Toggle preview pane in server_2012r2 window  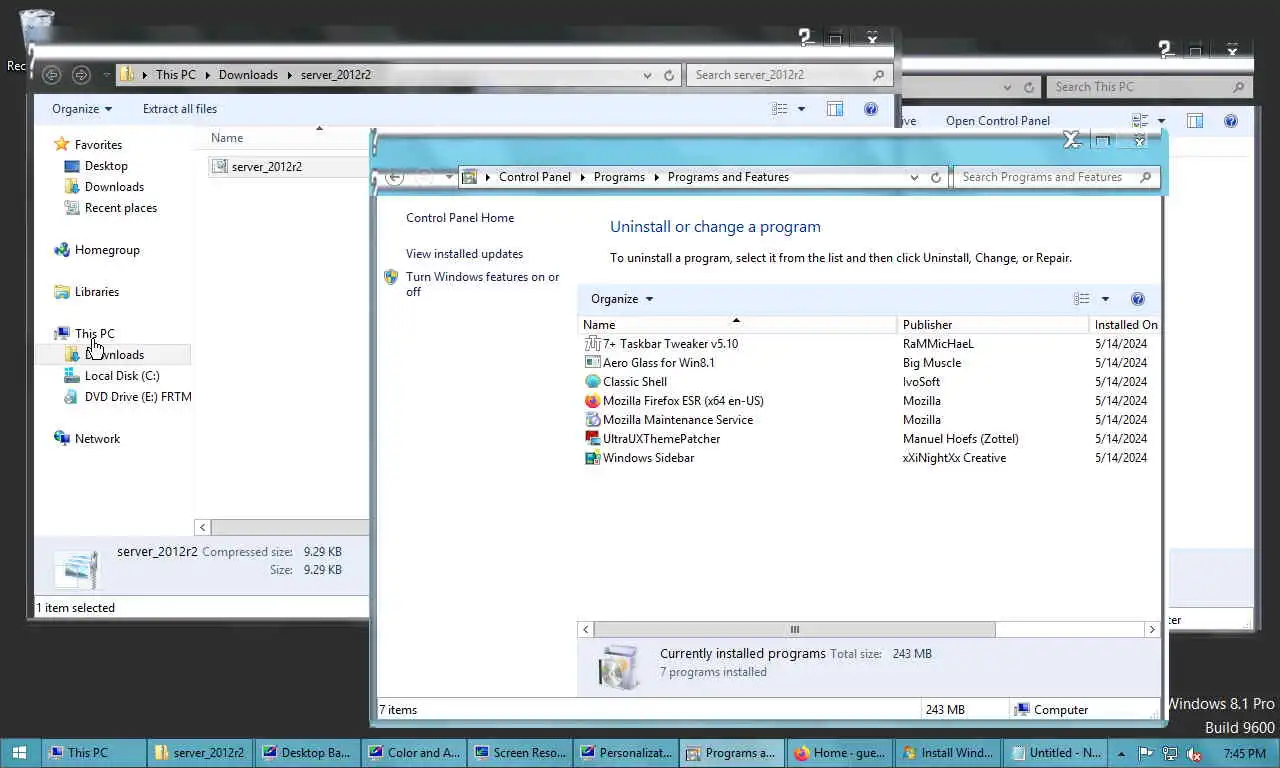[x=835, y=109]
